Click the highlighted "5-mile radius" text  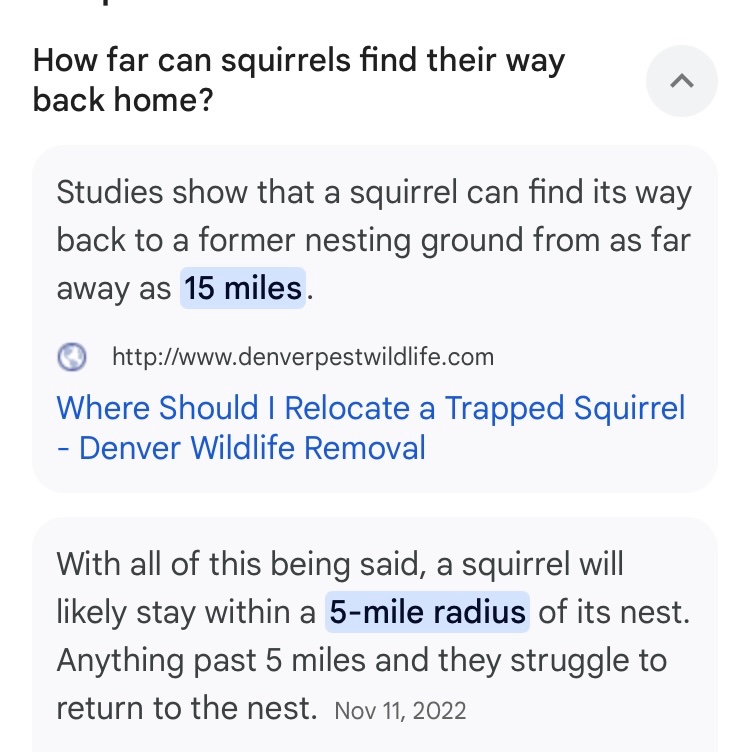coord(428,612)
